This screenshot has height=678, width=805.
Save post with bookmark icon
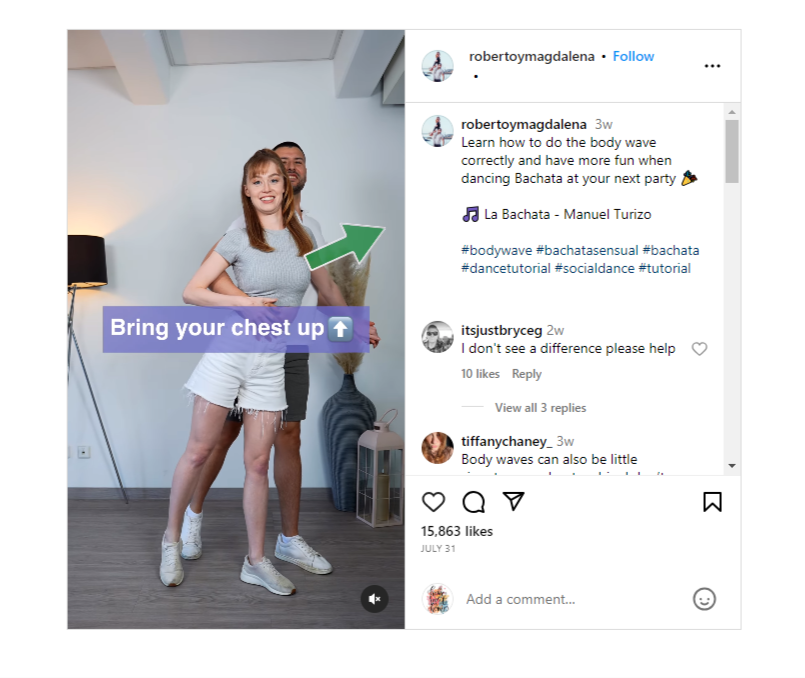click(x=712, y=502)
